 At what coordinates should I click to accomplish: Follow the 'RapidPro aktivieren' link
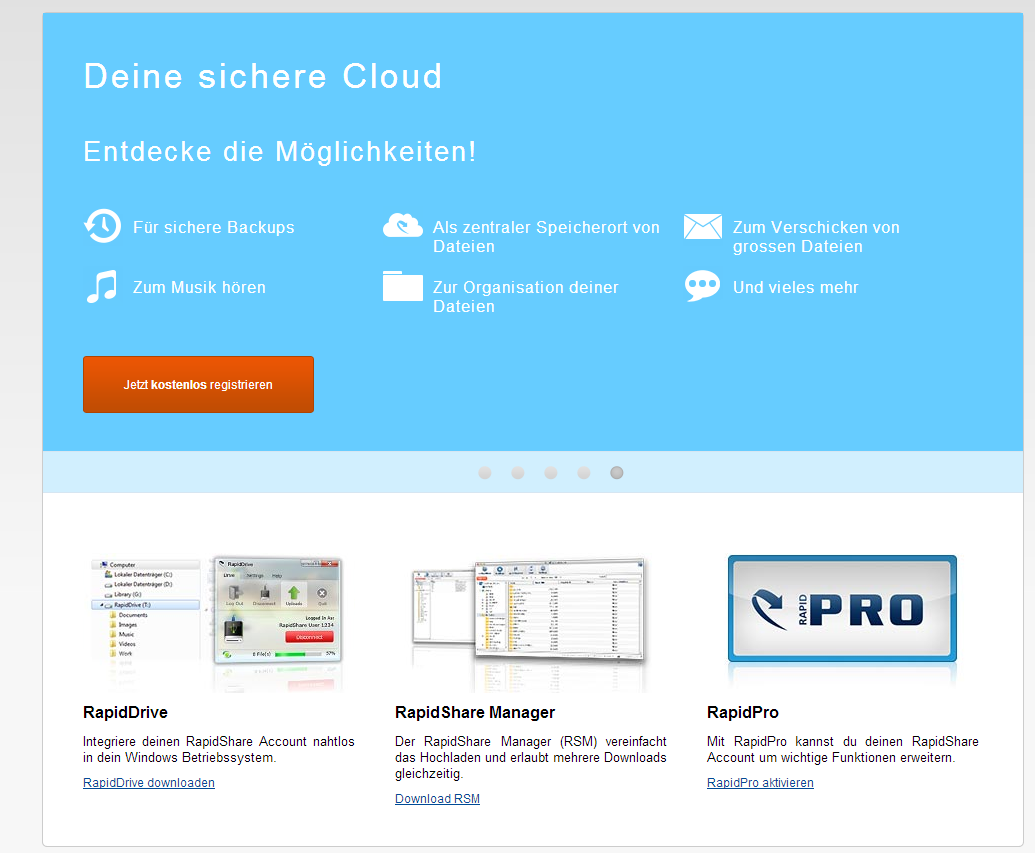click(760, 782)
